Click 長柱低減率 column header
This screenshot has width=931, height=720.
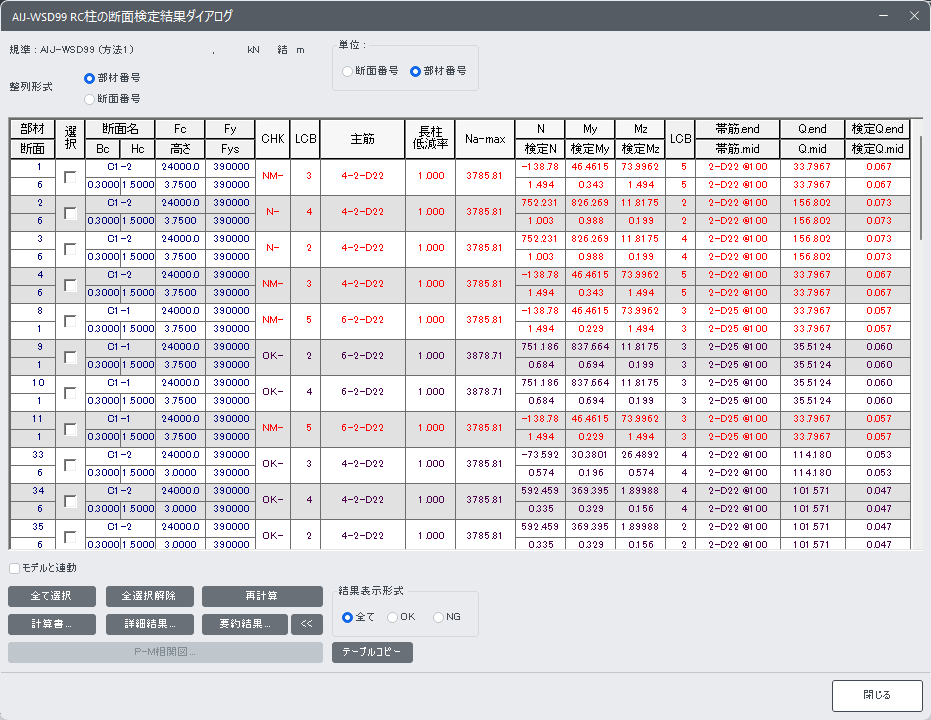coord(430,139)
